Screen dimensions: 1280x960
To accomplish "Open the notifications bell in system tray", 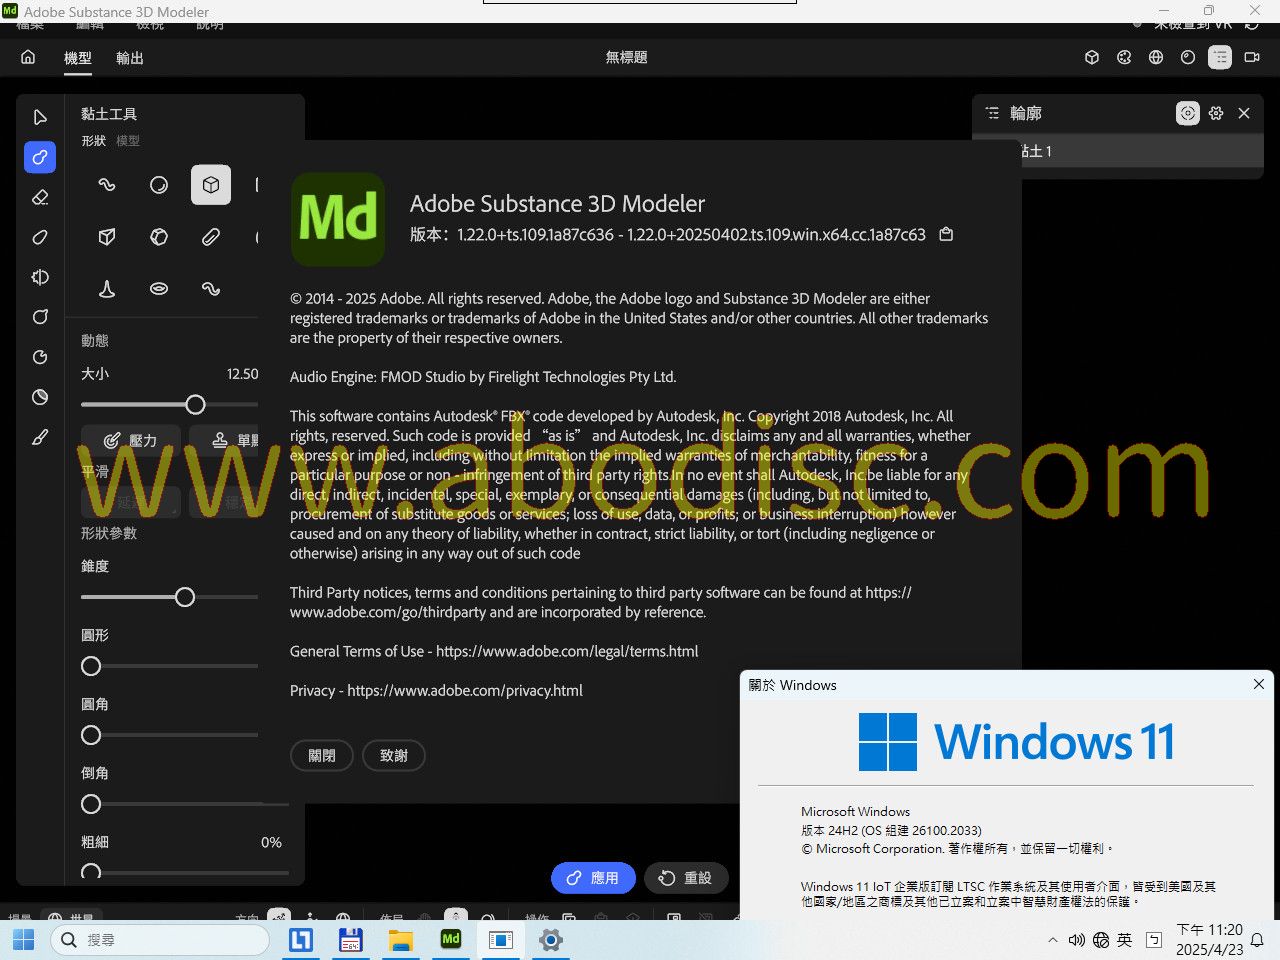I will [1258, 940].
